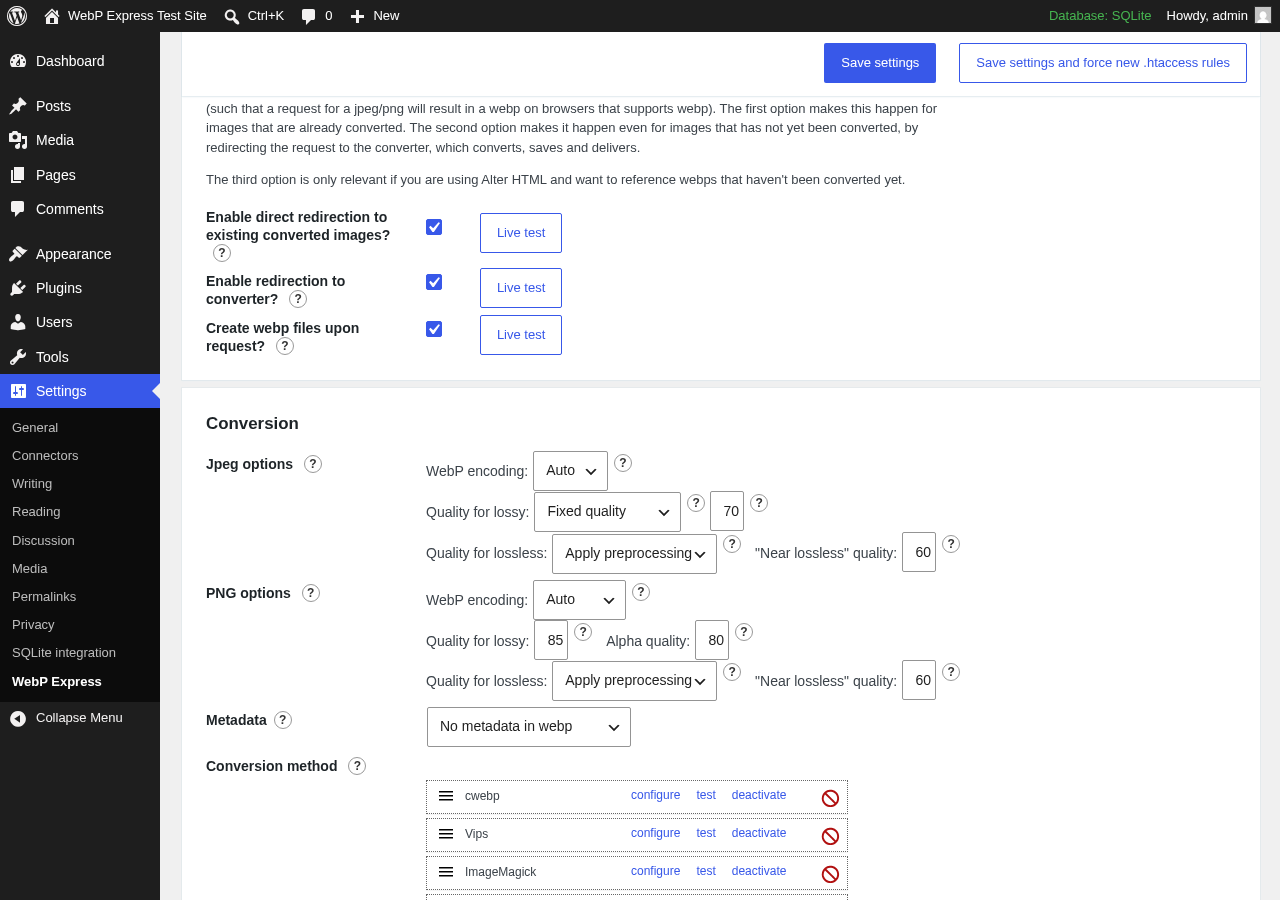Viewport: 1280px width, 900px height.
Task: Open PNG WebP encoding Auto dropdown
Action: point(579,600)
